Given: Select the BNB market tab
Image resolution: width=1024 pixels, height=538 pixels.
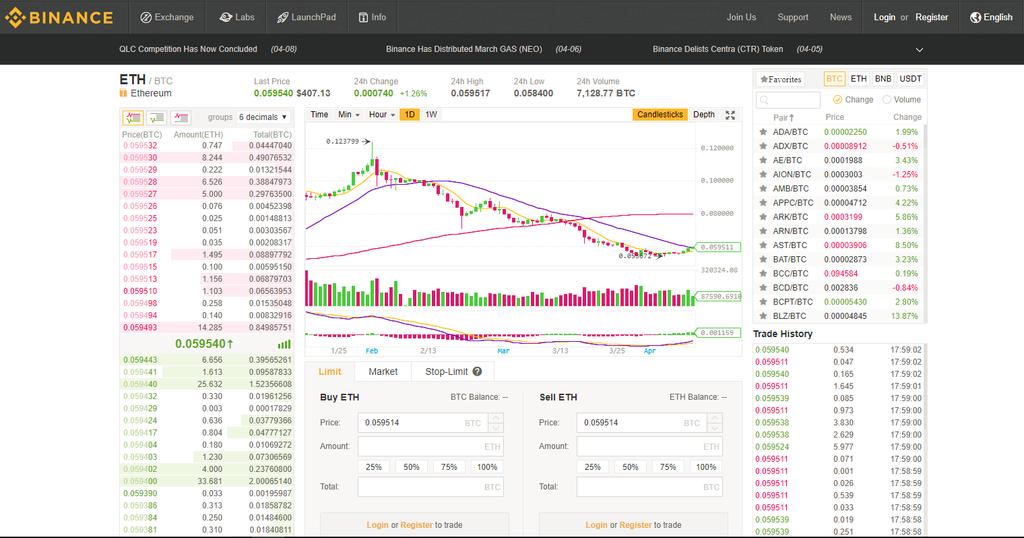Looking at the screenshot, I should 883,79.
